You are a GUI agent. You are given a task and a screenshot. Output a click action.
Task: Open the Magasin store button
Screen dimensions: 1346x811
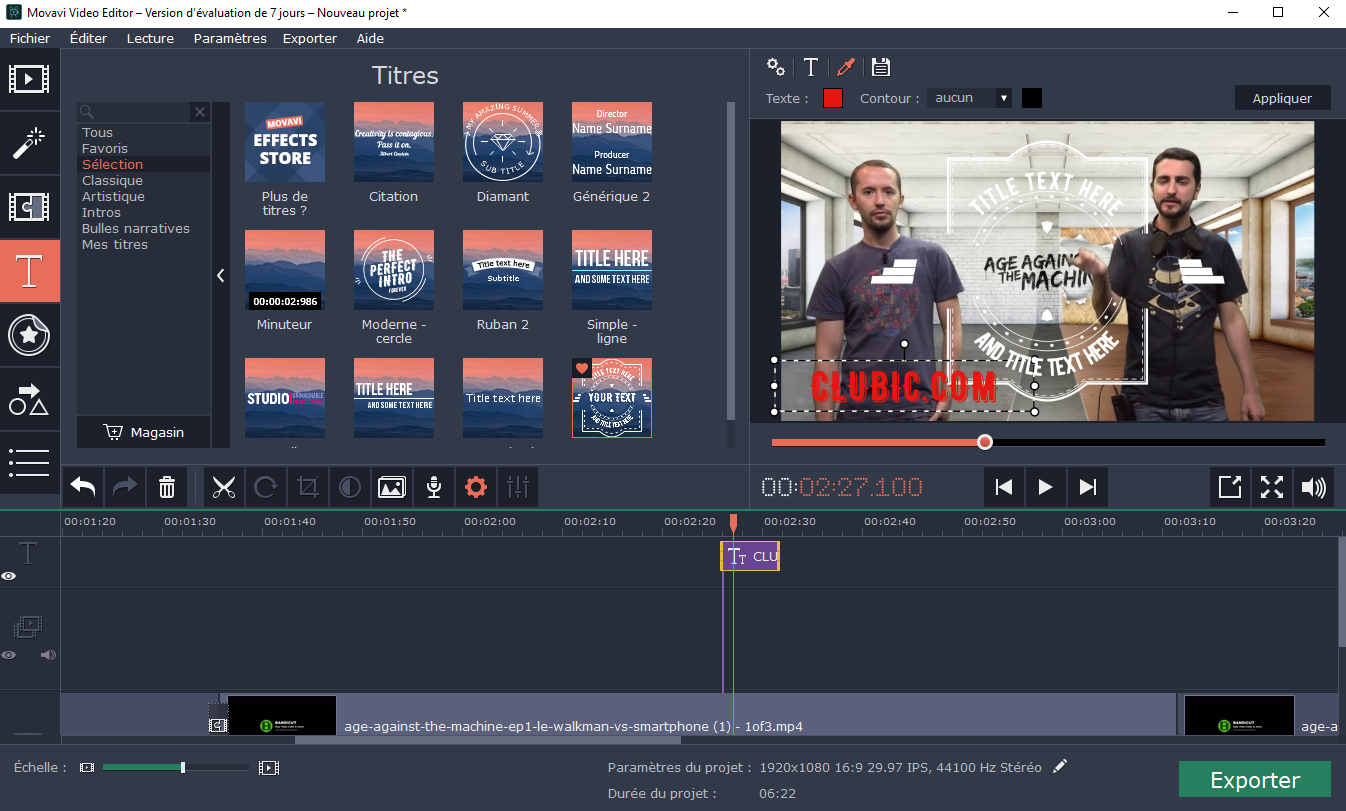(144, 432)
